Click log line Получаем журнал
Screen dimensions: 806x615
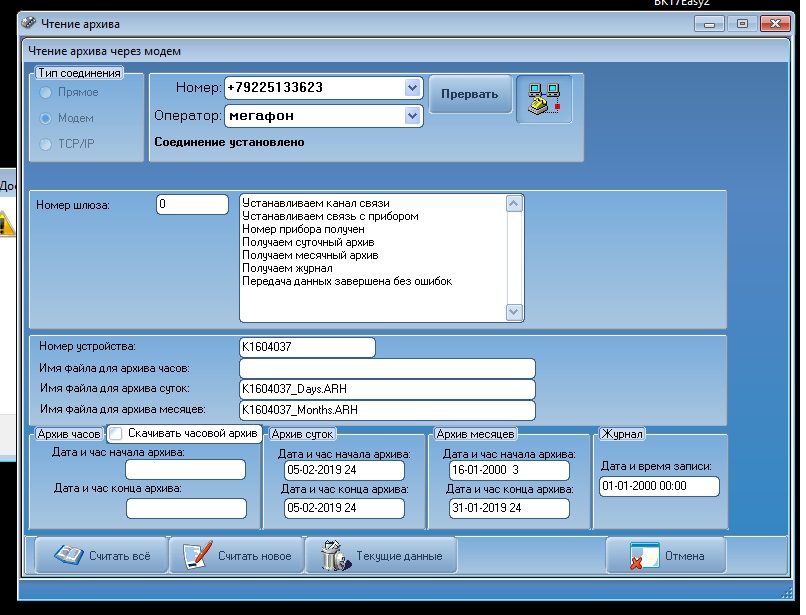coord(287,268)
